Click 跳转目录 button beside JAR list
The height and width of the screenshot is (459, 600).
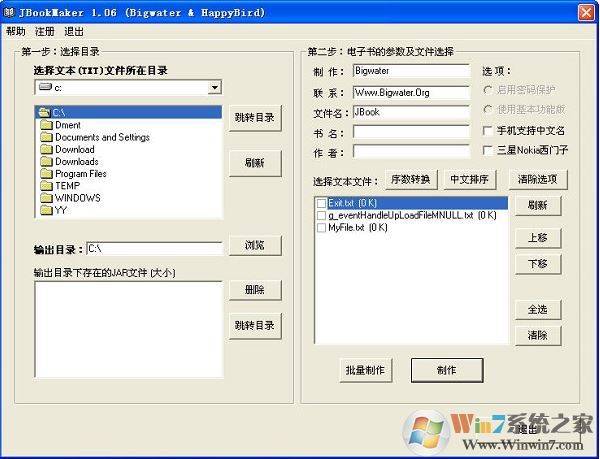click(x=255, y=326)
